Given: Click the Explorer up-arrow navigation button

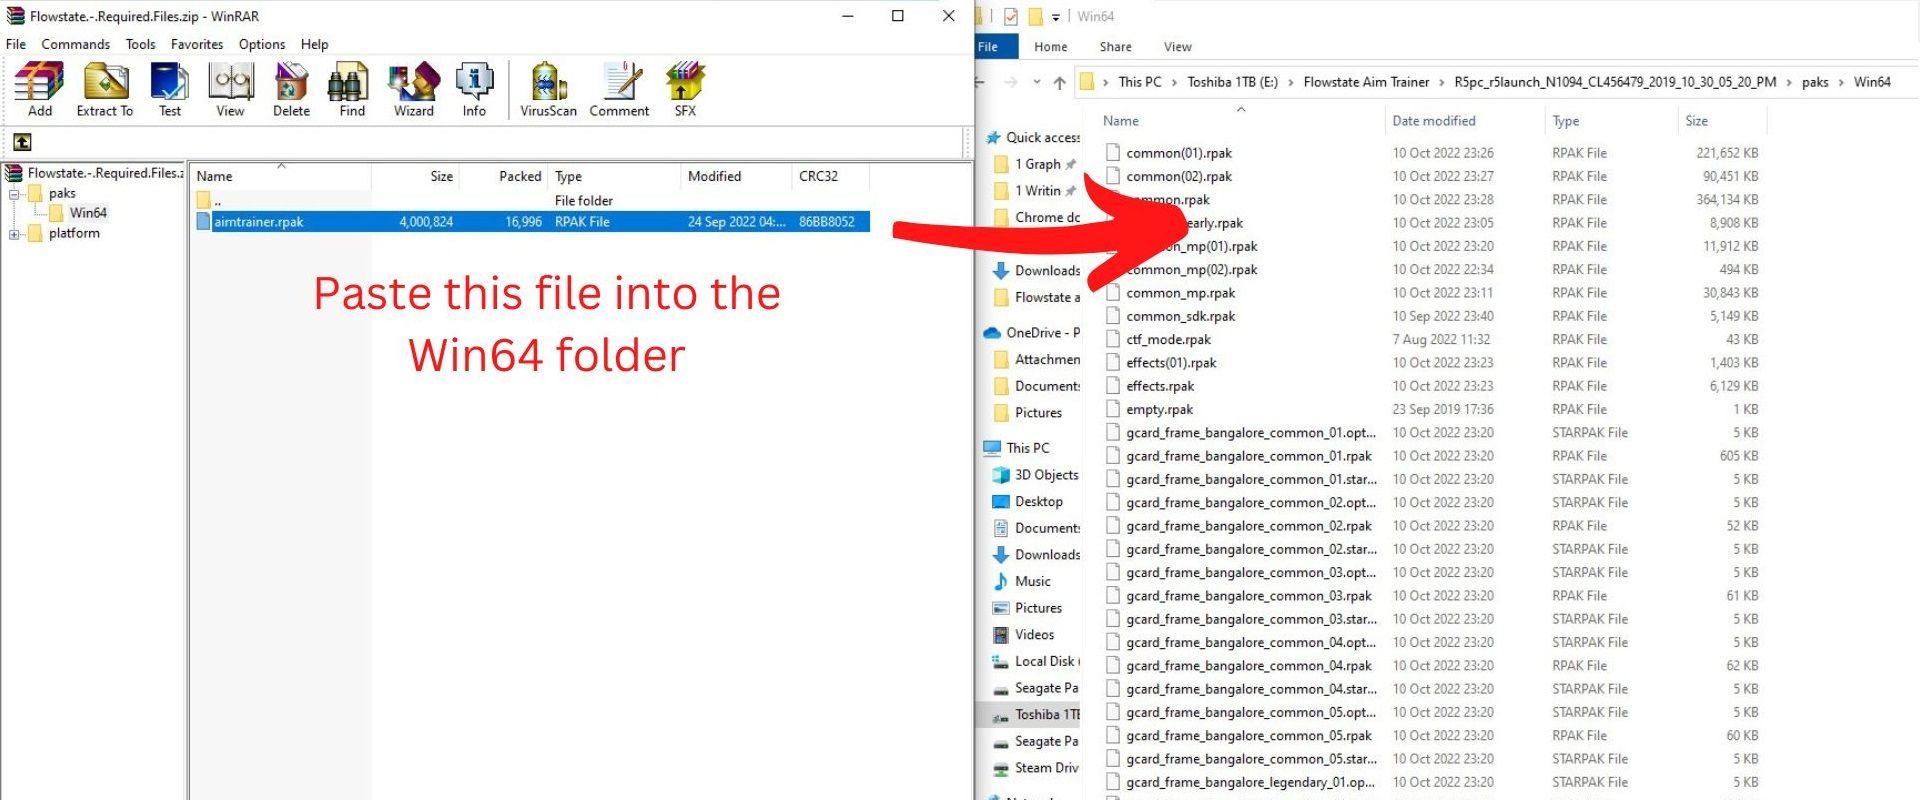Looking at the screenshot, I should point(1060,82).
